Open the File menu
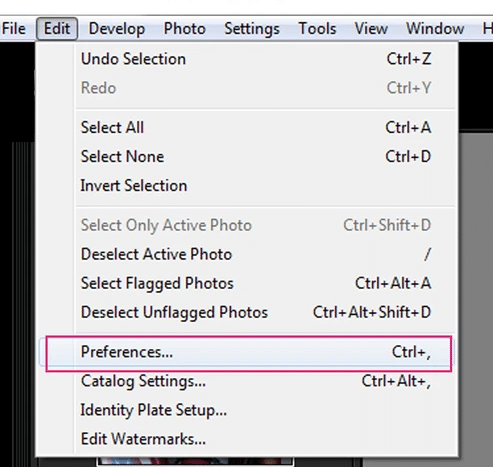The width and height of the screenshot is (493, 467). (x=13, y=29)
